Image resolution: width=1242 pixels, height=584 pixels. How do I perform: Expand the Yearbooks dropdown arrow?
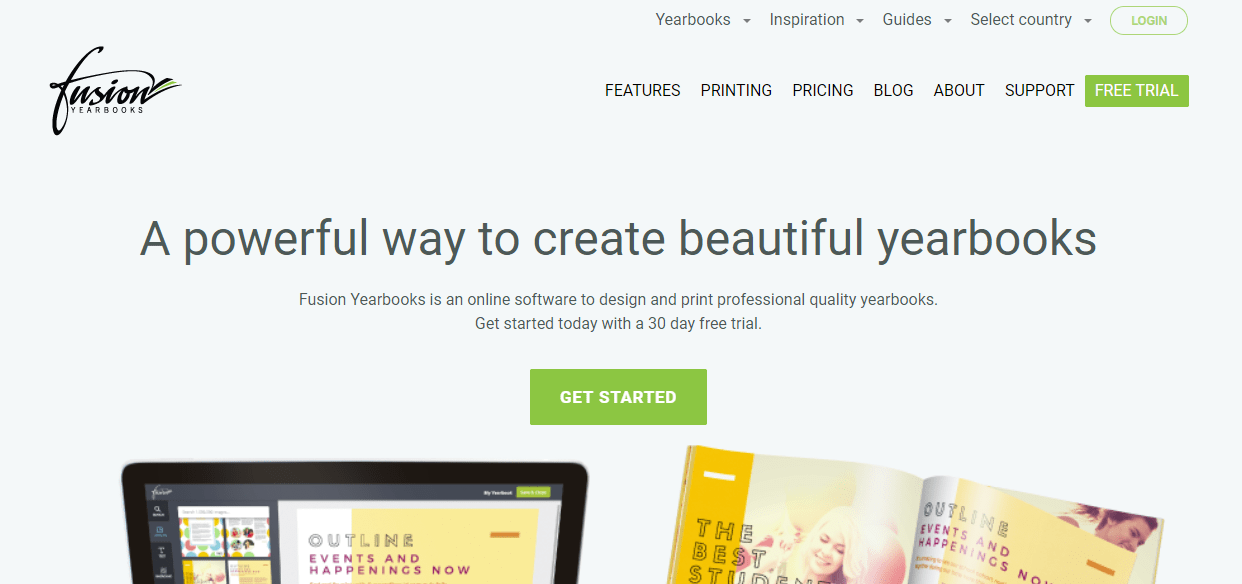[x=746, y=21]
